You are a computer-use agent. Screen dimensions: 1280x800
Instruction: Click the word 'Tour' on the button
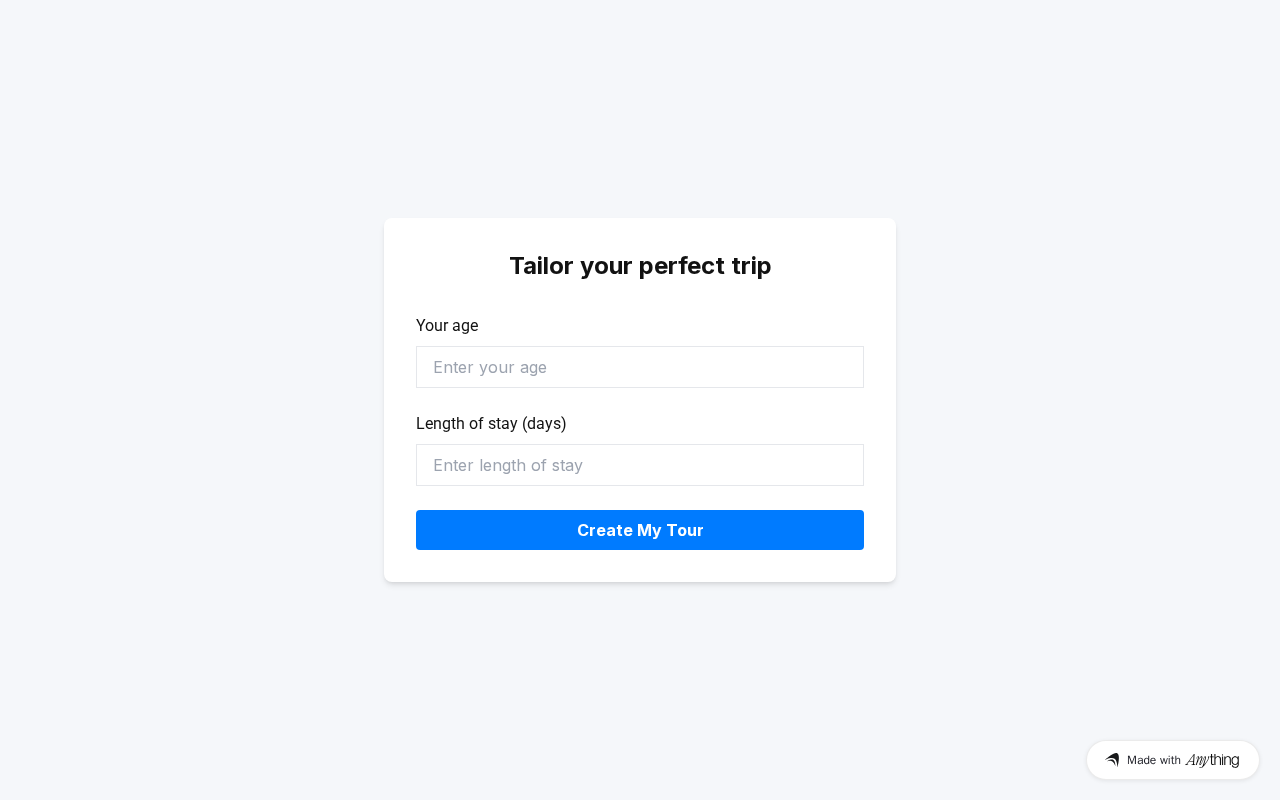click(681, 530)
